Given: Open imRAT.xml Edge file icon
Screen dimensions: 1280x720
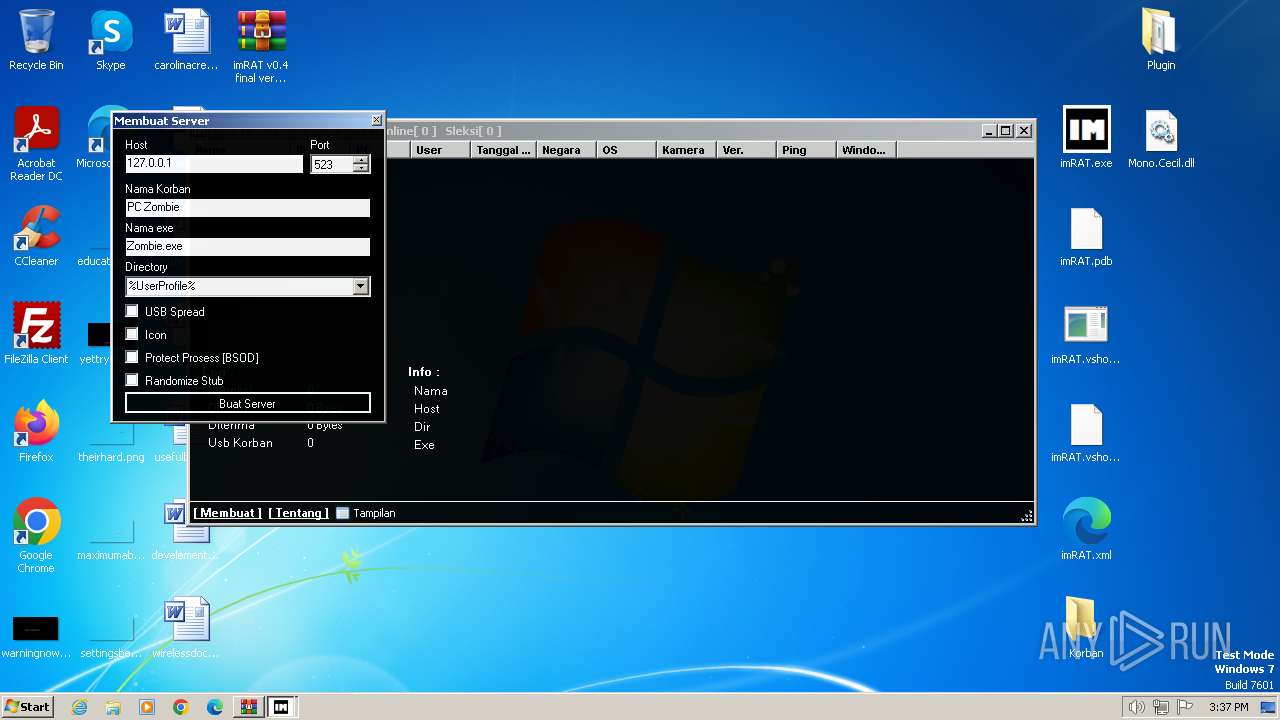Looking at the screenshot, I should pos(1086,530).
